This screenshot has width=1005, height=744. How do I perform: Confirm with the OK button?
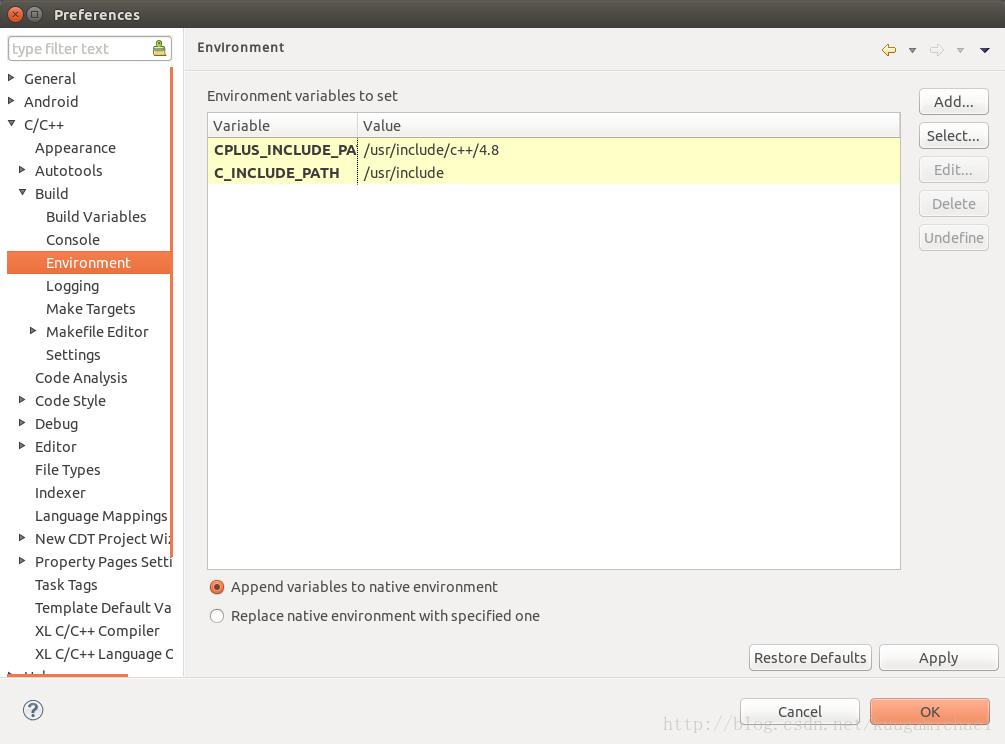pyautogui.click(x=929, y=711)
